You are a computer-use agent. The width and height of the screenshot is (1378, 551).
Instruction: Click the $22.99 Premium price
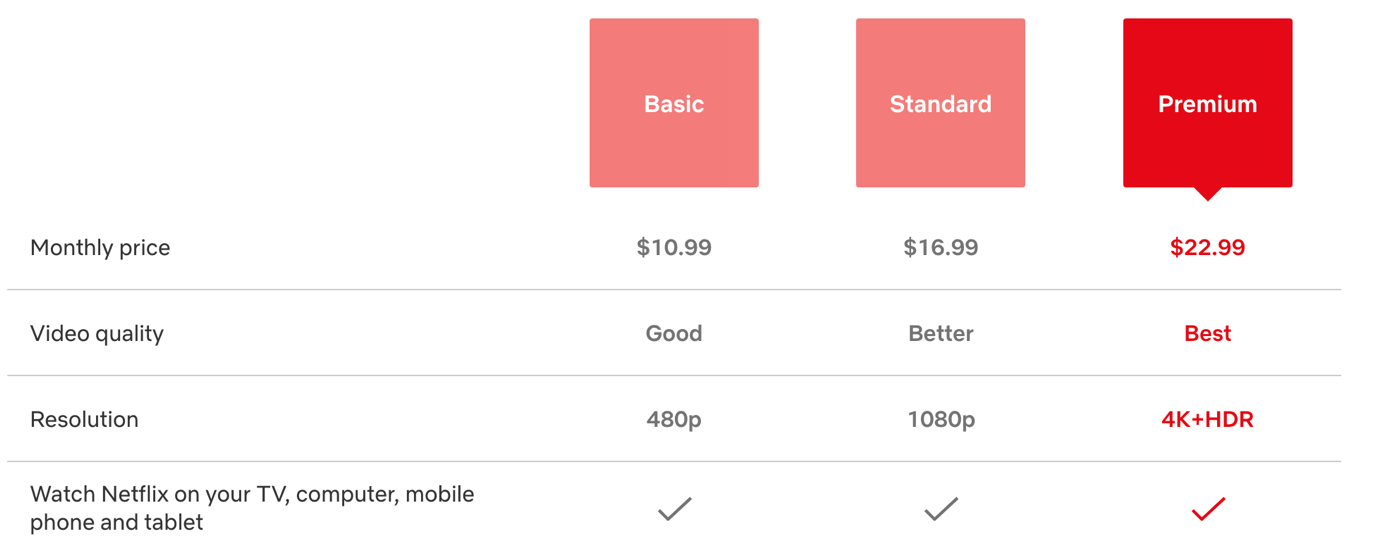point(1208,248)
